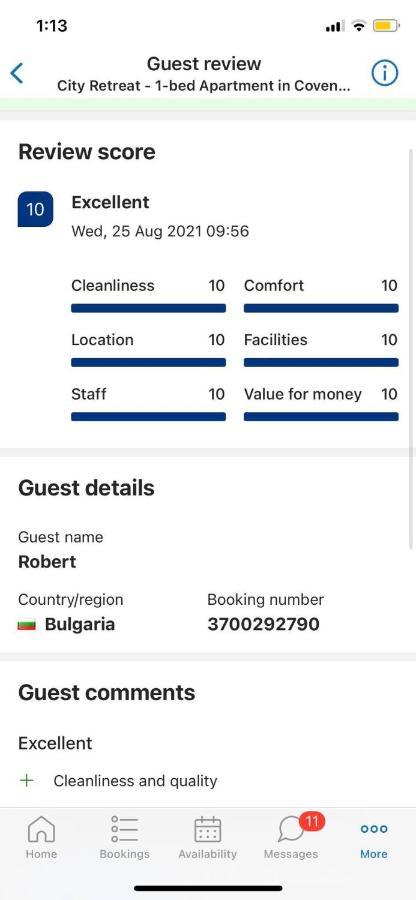Viewport: 416px width, 900px height.
Task: Tap the guest name Robert
Action: pos(47,561)
